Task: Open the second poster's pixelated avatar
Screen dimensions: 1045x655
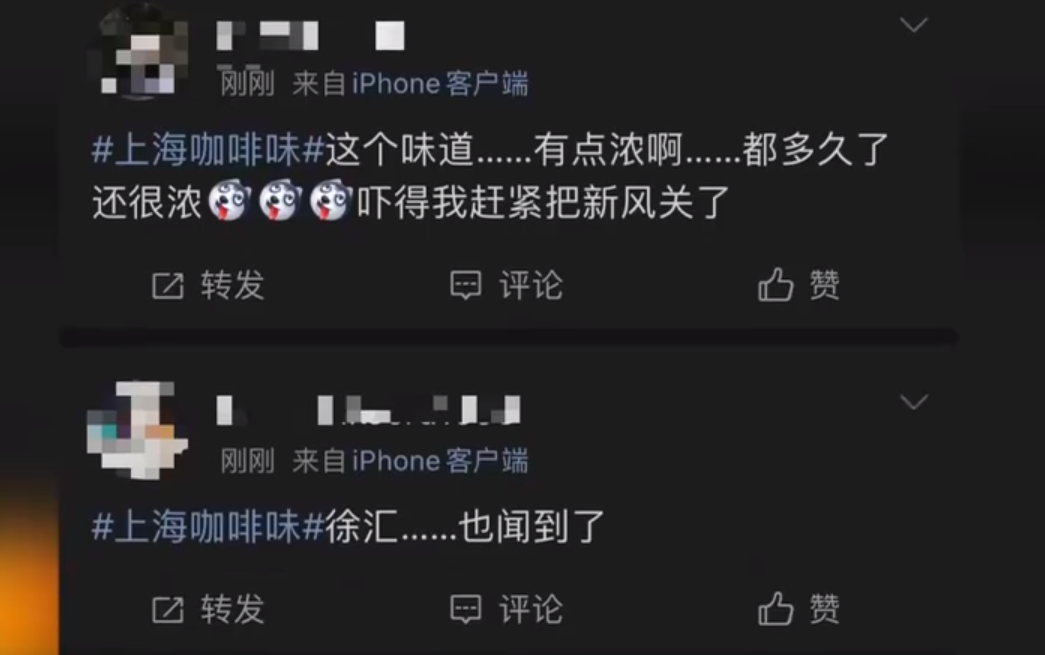Action: [137, 430]
